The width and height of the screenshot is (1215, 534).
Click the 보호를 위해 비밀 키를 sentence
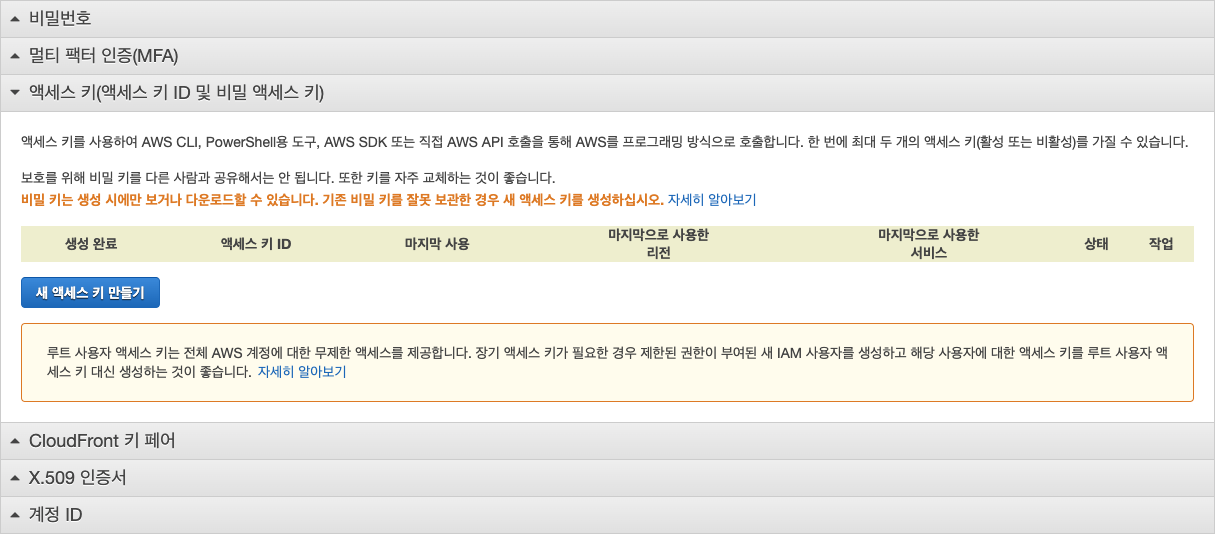click(288, 178)
